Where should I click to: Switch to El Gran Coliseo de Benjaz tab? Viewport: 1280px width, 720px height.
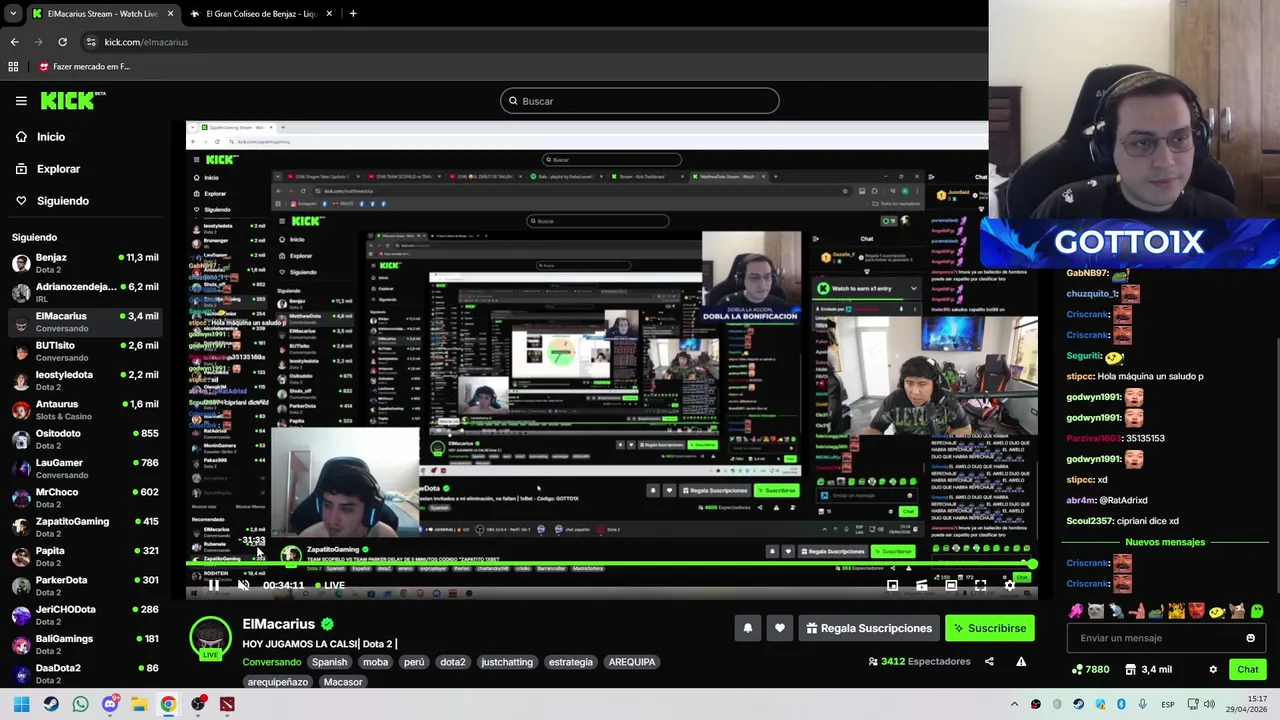coord(262,14)
